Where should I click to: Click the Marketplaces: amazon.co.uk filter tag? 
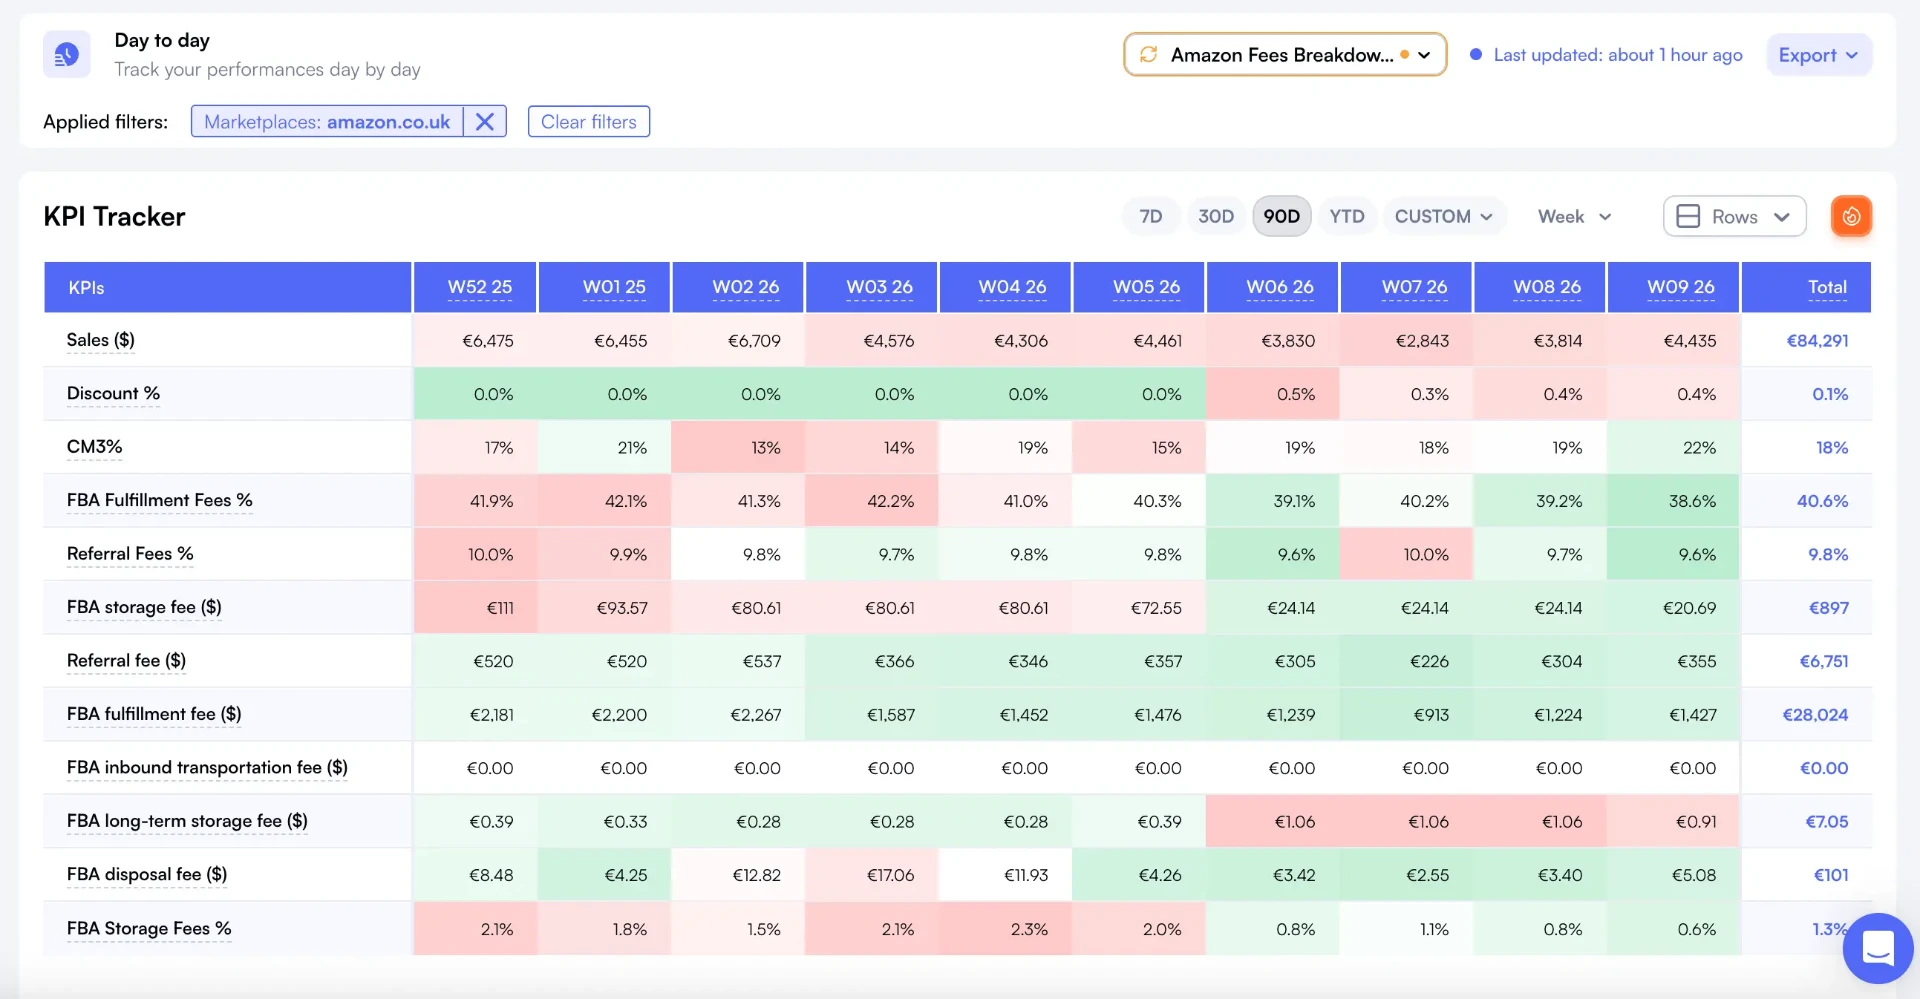(x=327, y=122)
